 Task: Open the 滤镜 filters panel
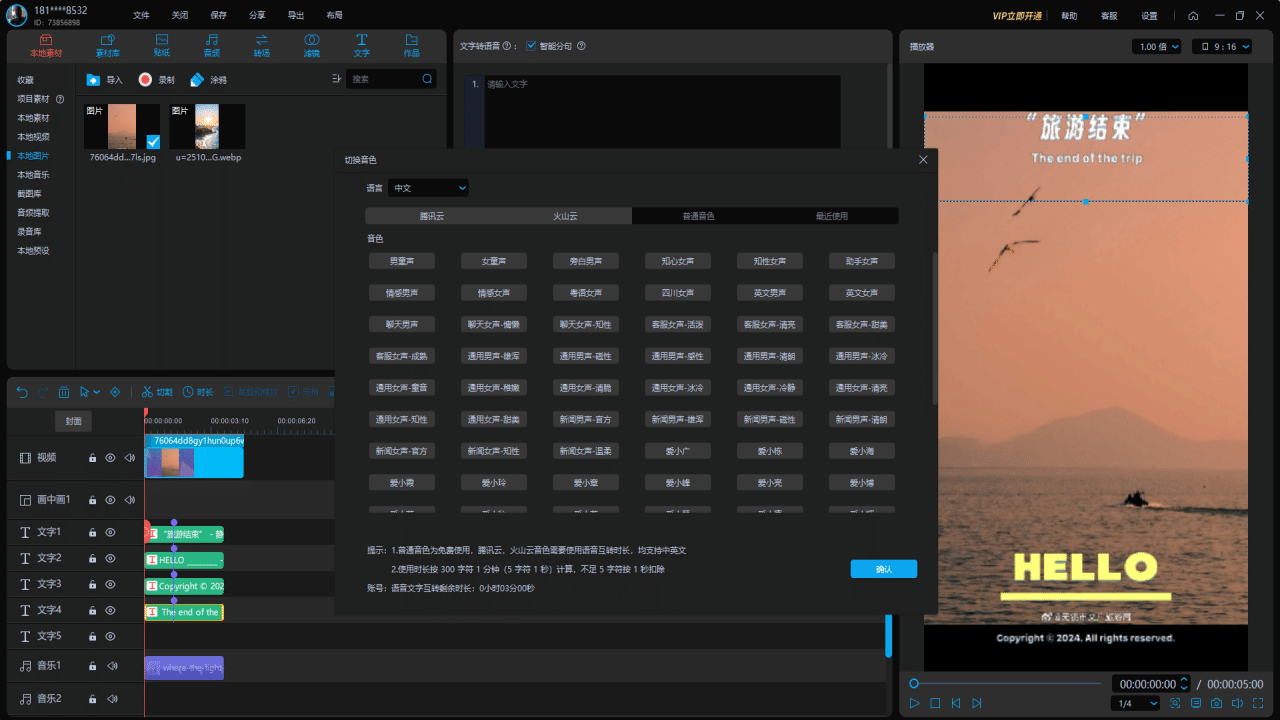point(311,45)
